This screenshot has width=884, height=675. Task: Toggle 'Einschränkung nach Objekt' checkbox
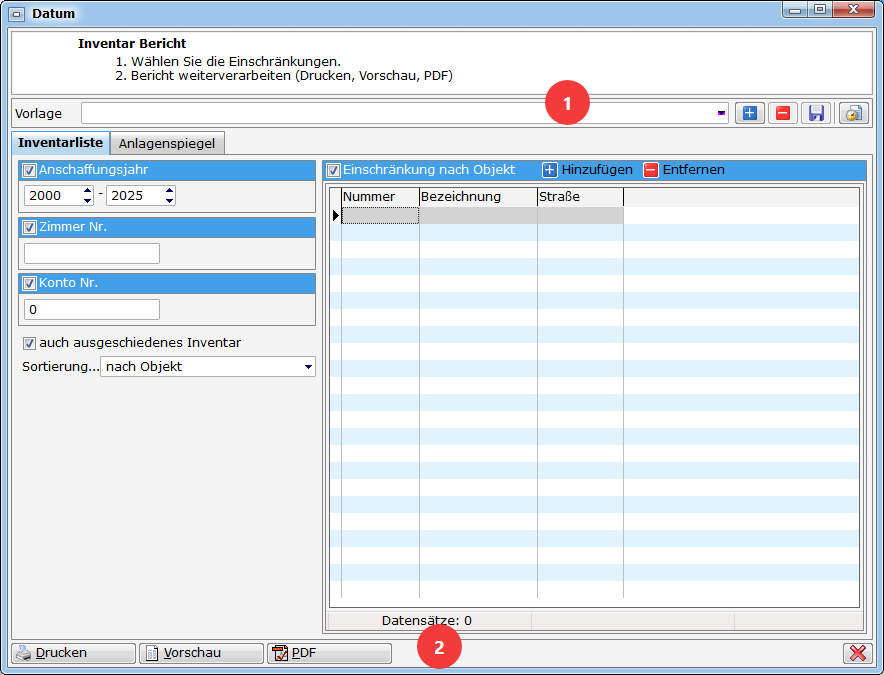333,170
